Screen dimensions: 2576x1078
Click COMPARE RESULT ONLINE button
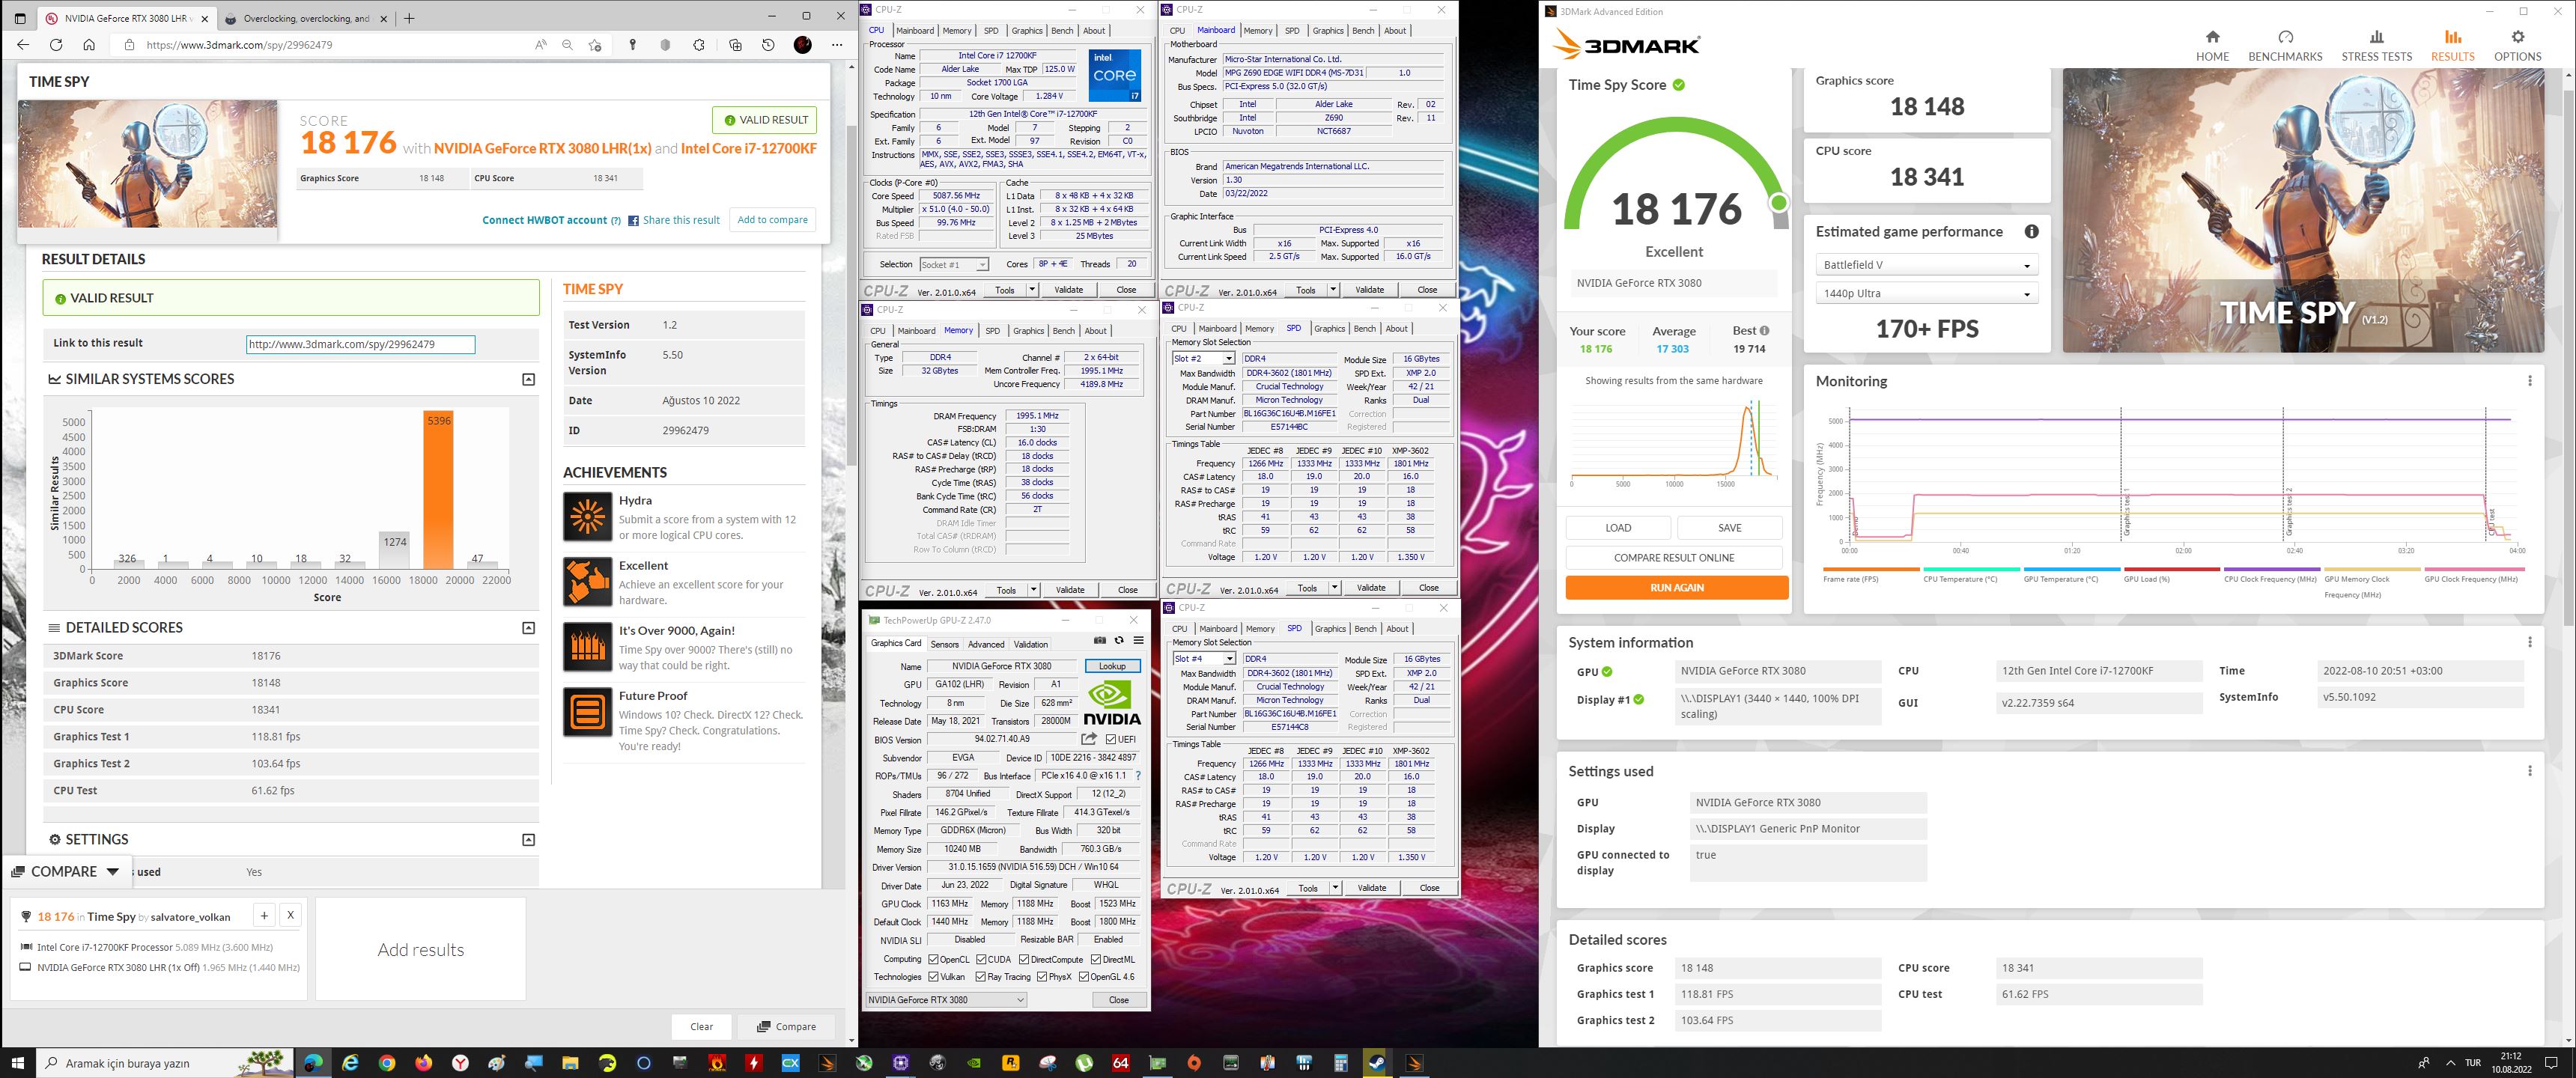[1674, 558]
